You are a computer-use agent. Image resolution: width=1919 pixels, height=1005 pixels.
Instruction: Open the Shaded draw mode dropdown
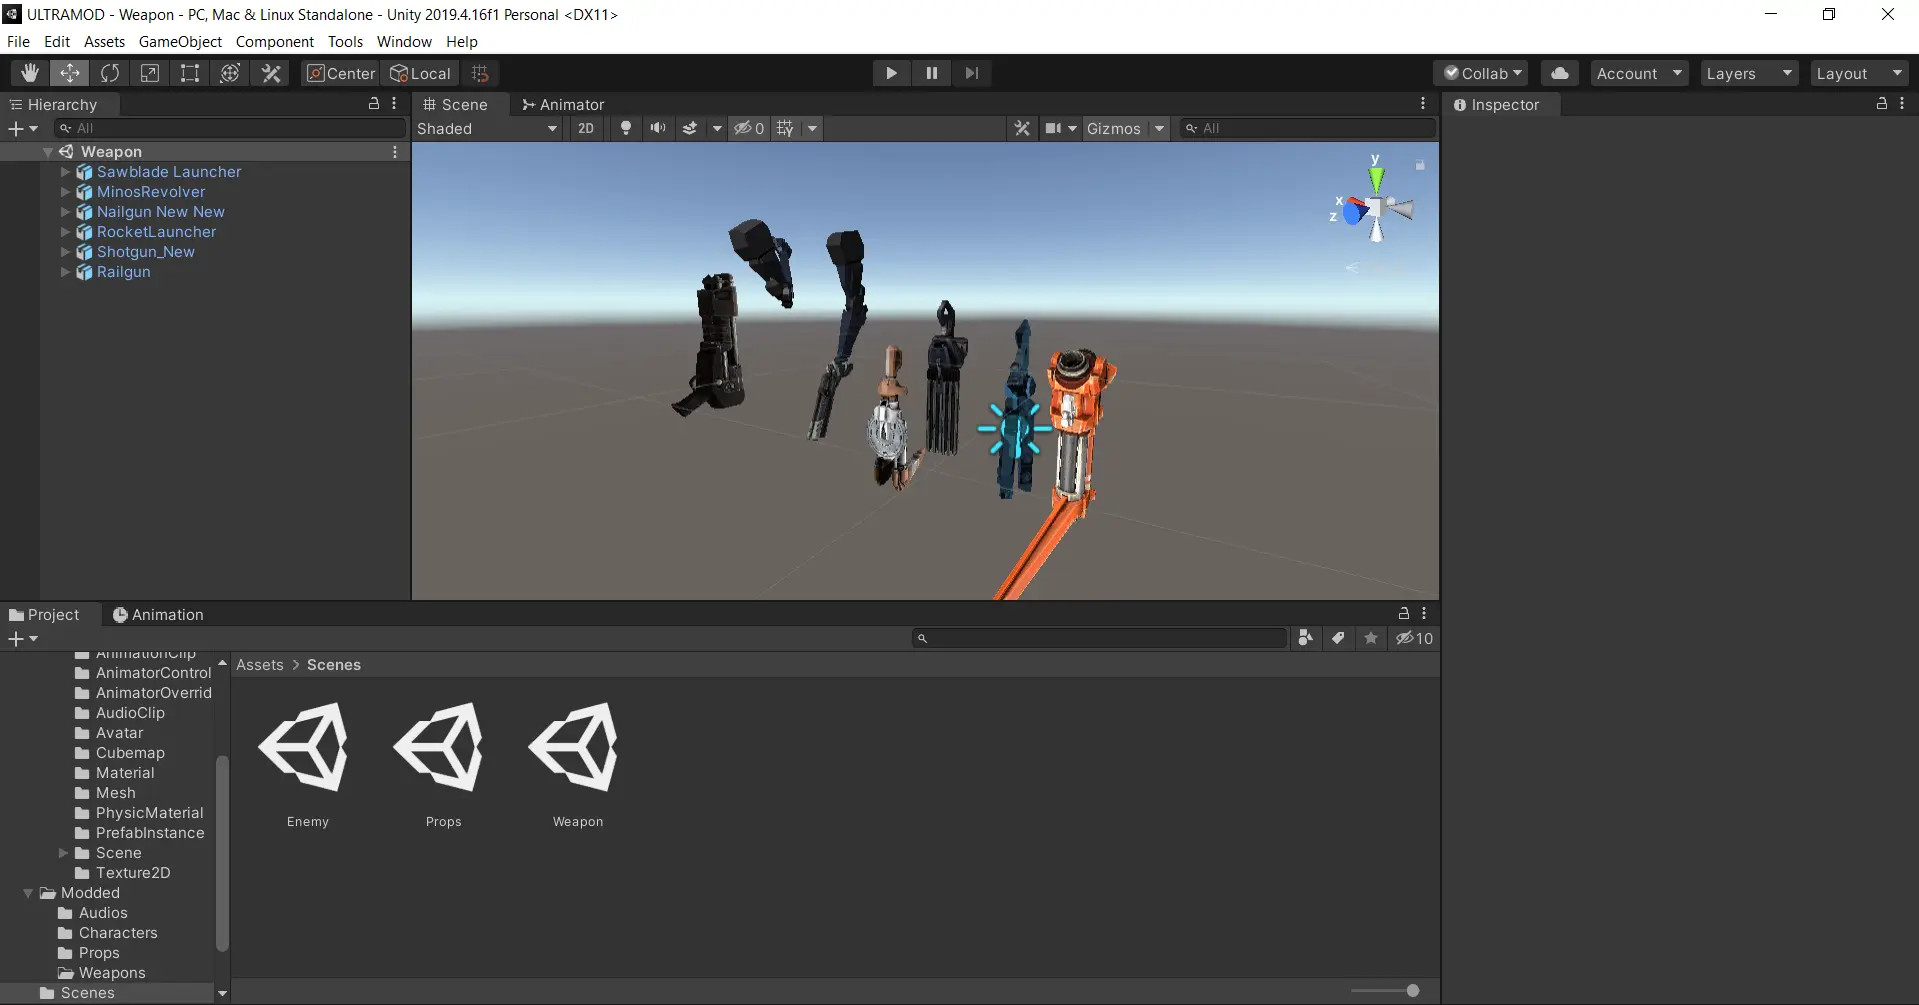click(486, 128)
